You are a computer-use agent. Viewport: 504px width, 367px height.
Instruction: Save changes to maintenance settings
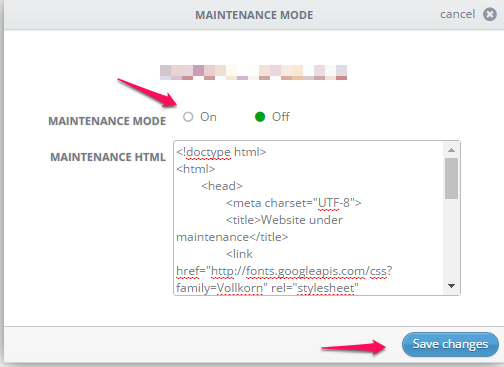click(x=450, y=344)
